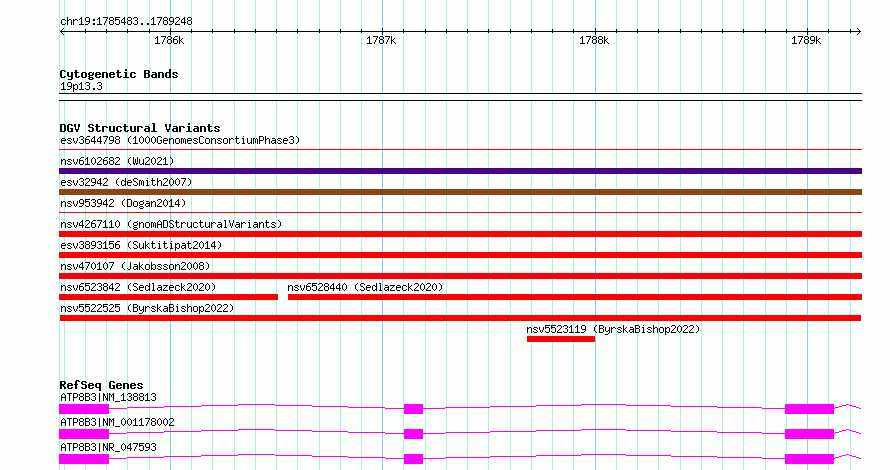Click the leftmost exon of ATP8B3|NM_138813
Image resolution: width=890 pixels, height=470 pixels.
[x=84, y=409]
